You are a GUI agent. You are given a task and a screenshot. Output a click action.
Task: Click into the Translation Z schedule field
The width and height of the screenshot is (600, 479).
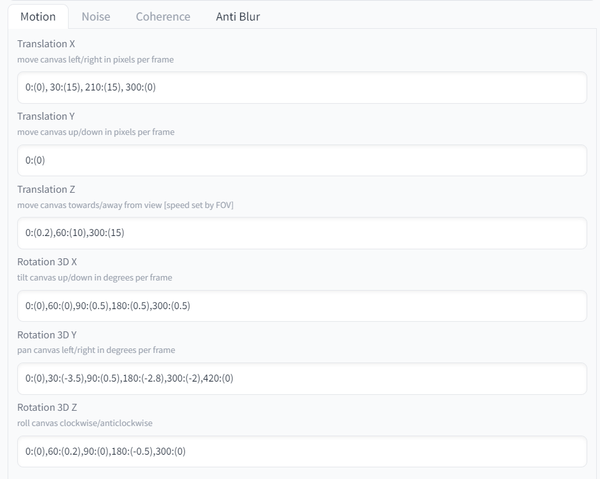(301, 233)
